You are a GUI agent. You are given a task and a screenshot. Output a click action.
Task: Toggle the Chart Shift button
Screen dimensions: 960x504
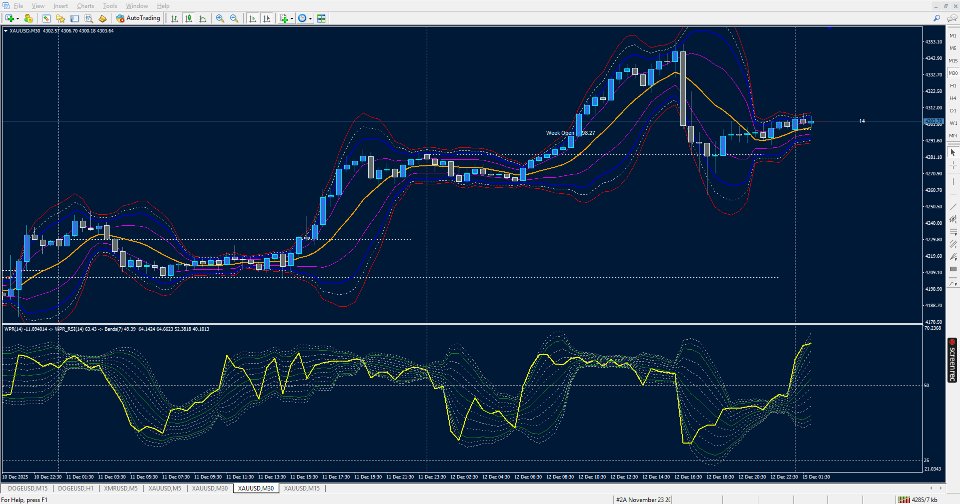point(267,18)
